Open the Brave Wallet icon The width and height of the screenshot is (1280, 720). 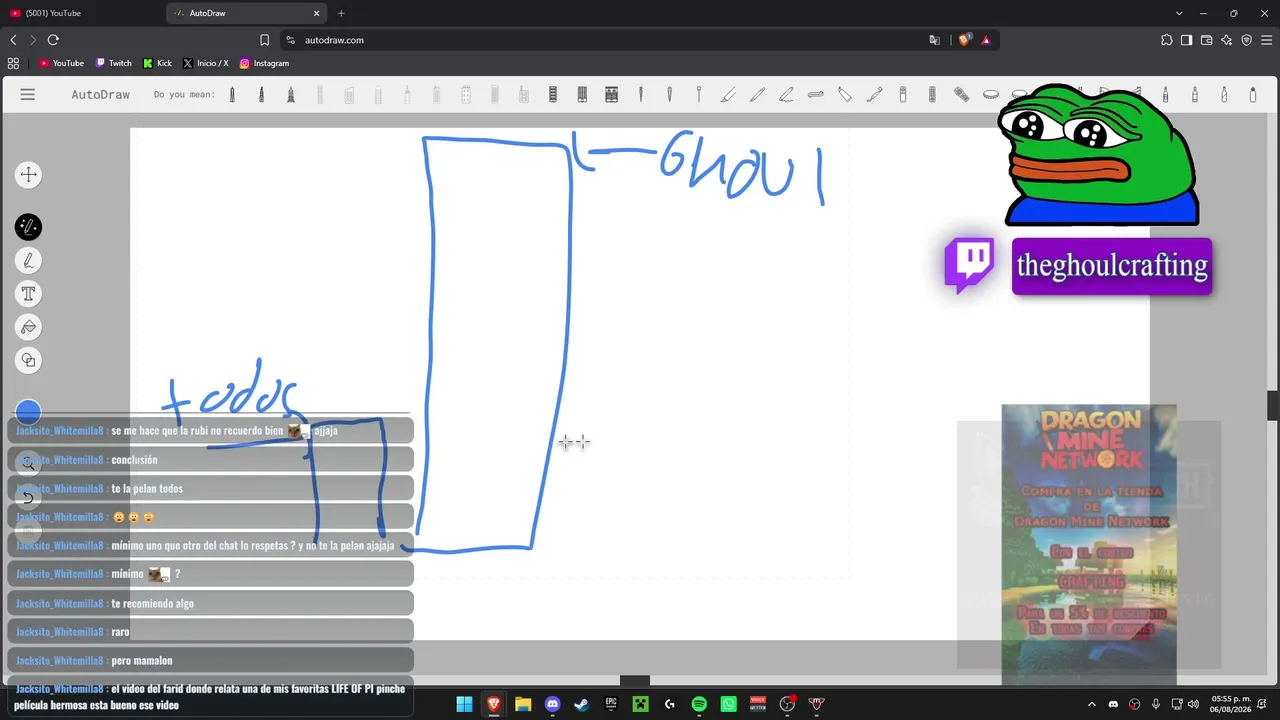coord(1206,40)
